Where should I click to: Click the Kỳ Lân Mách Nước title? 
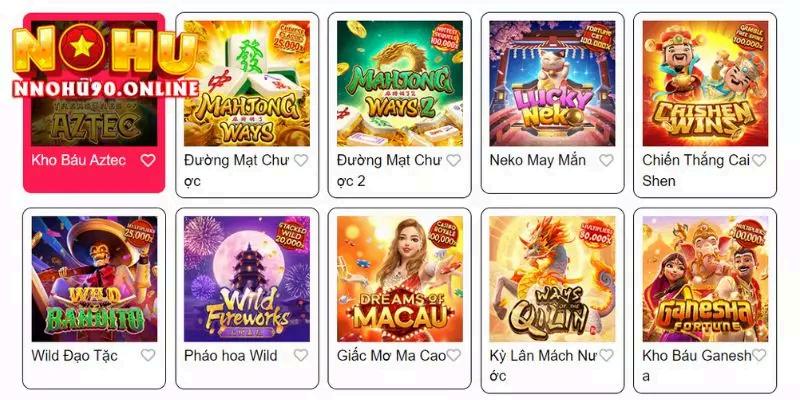tap(543, 366)
